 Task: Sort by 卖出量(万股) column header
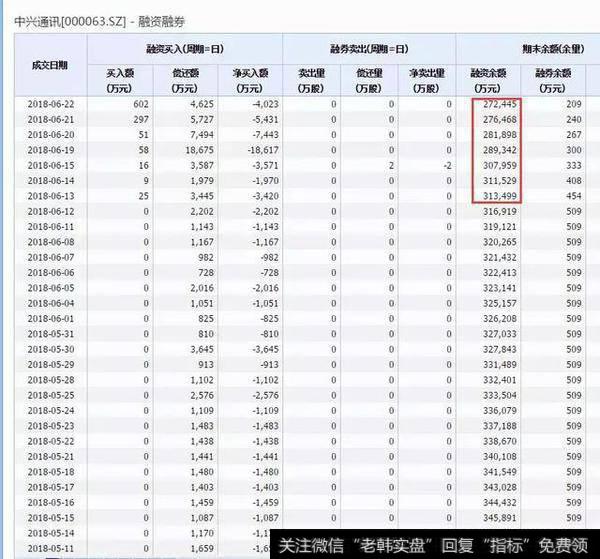click(x=311, y=81)
